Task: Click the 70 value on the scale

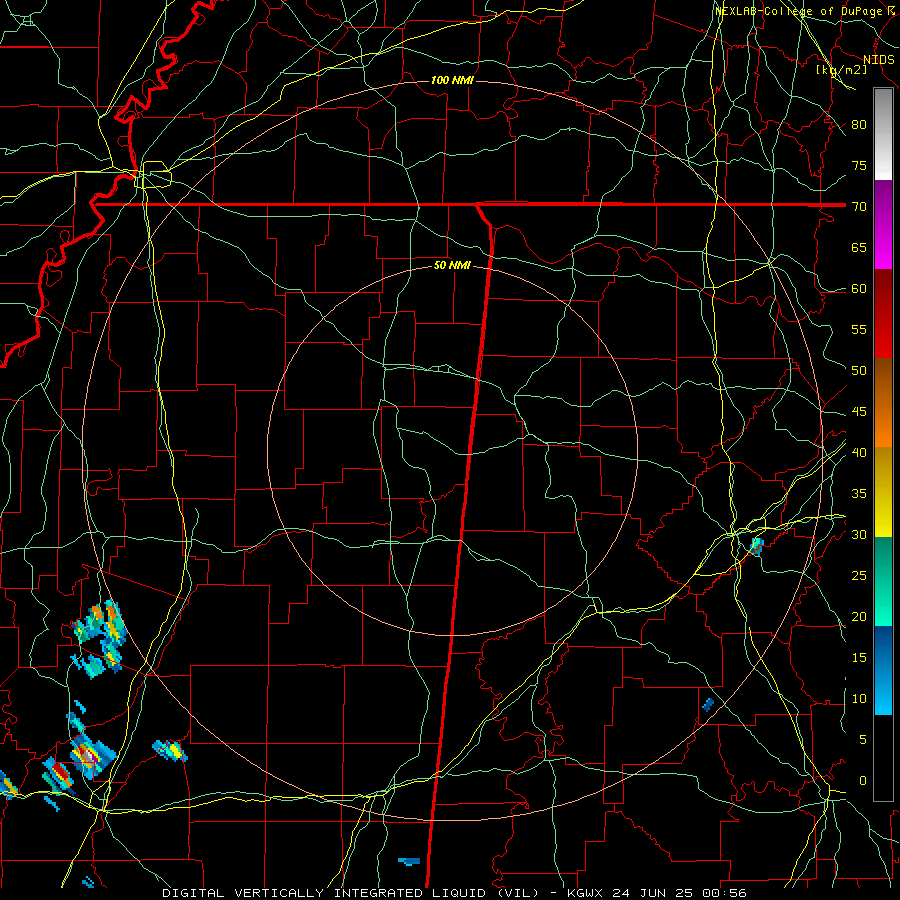Action: pyautogui.click(x=859, y=207)
